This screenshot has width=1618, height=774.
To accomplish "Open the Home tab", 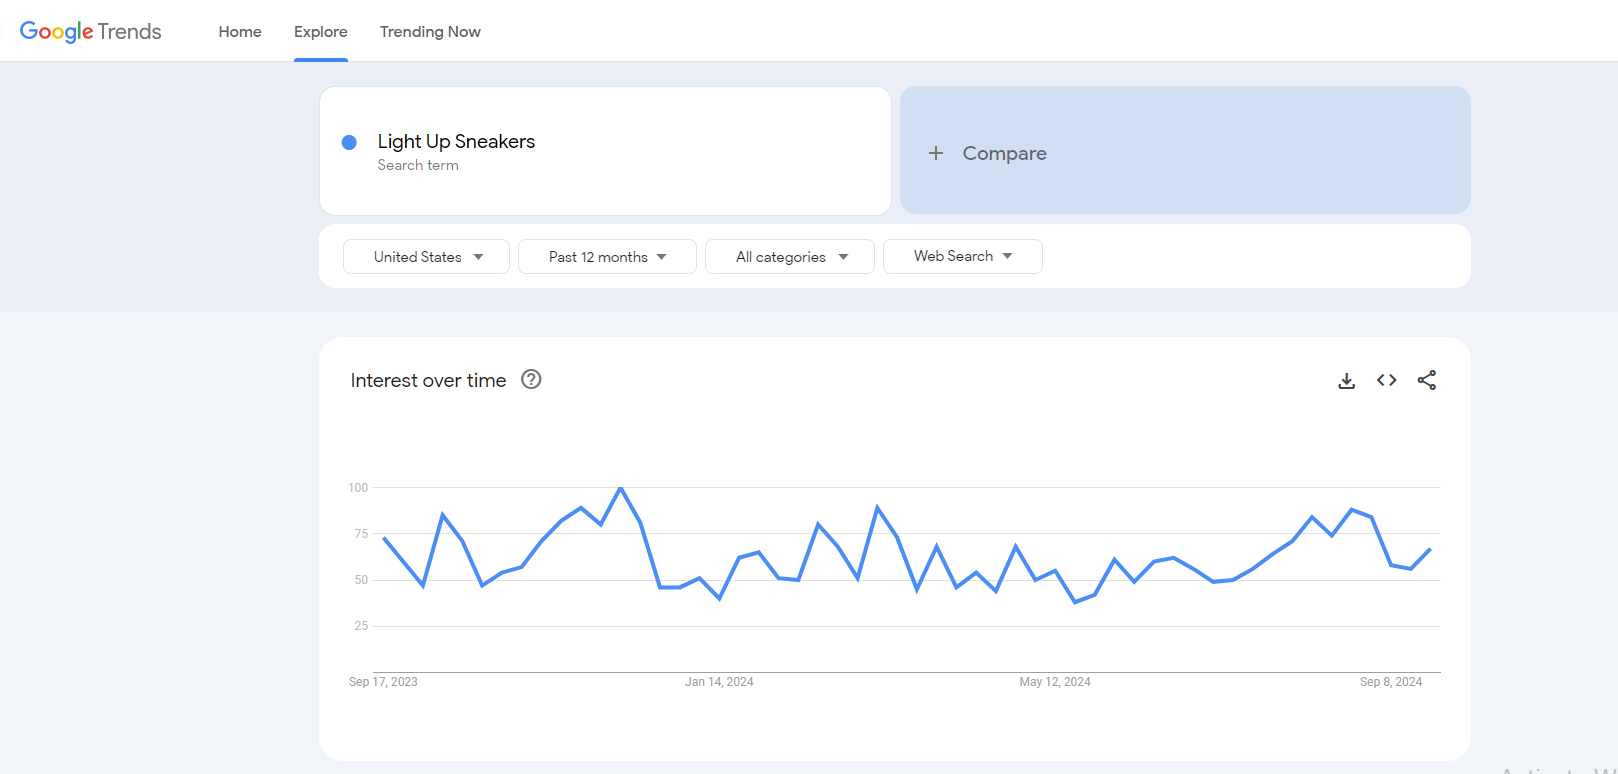I will point(240,32).
